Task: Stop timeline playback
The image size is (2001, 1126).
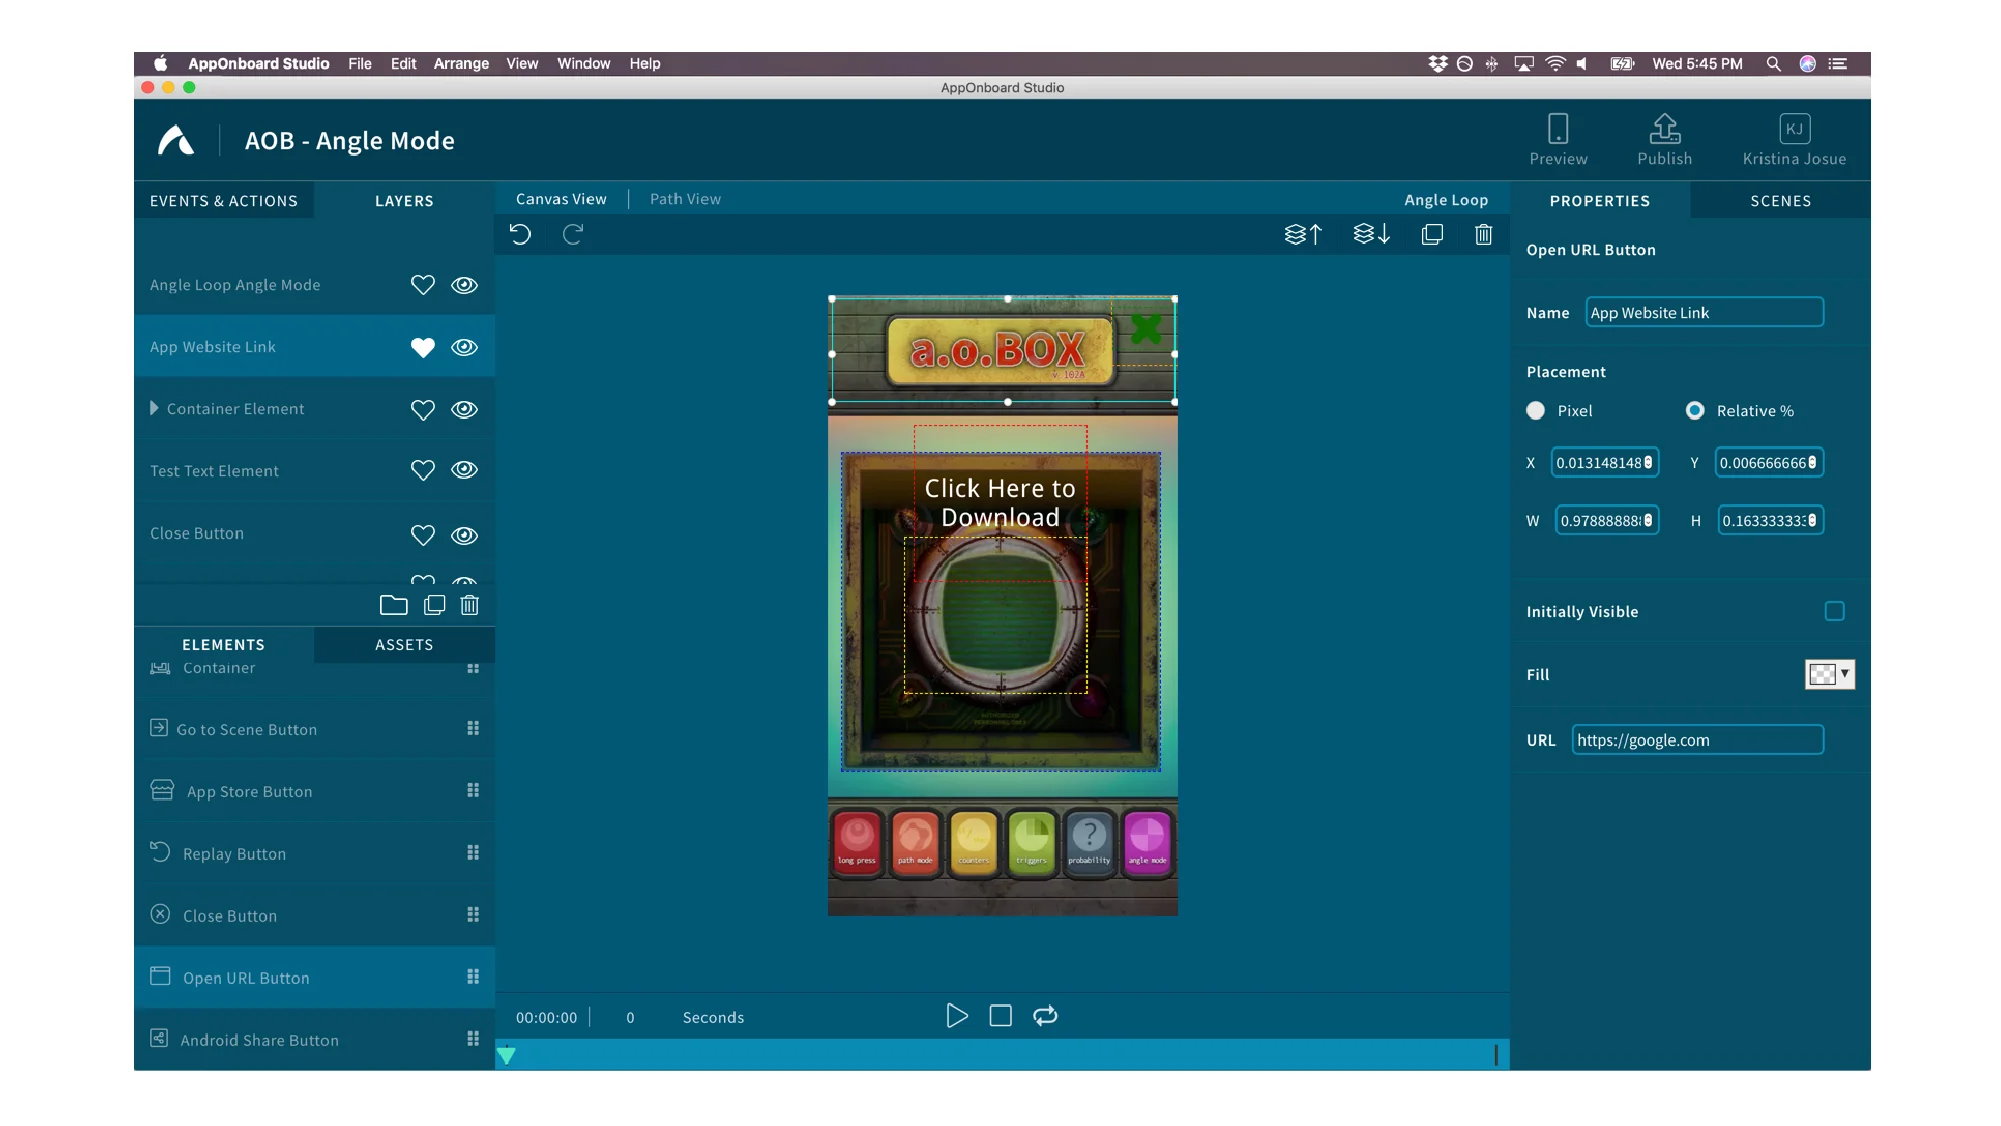Action: [x=1001, y=1016]
